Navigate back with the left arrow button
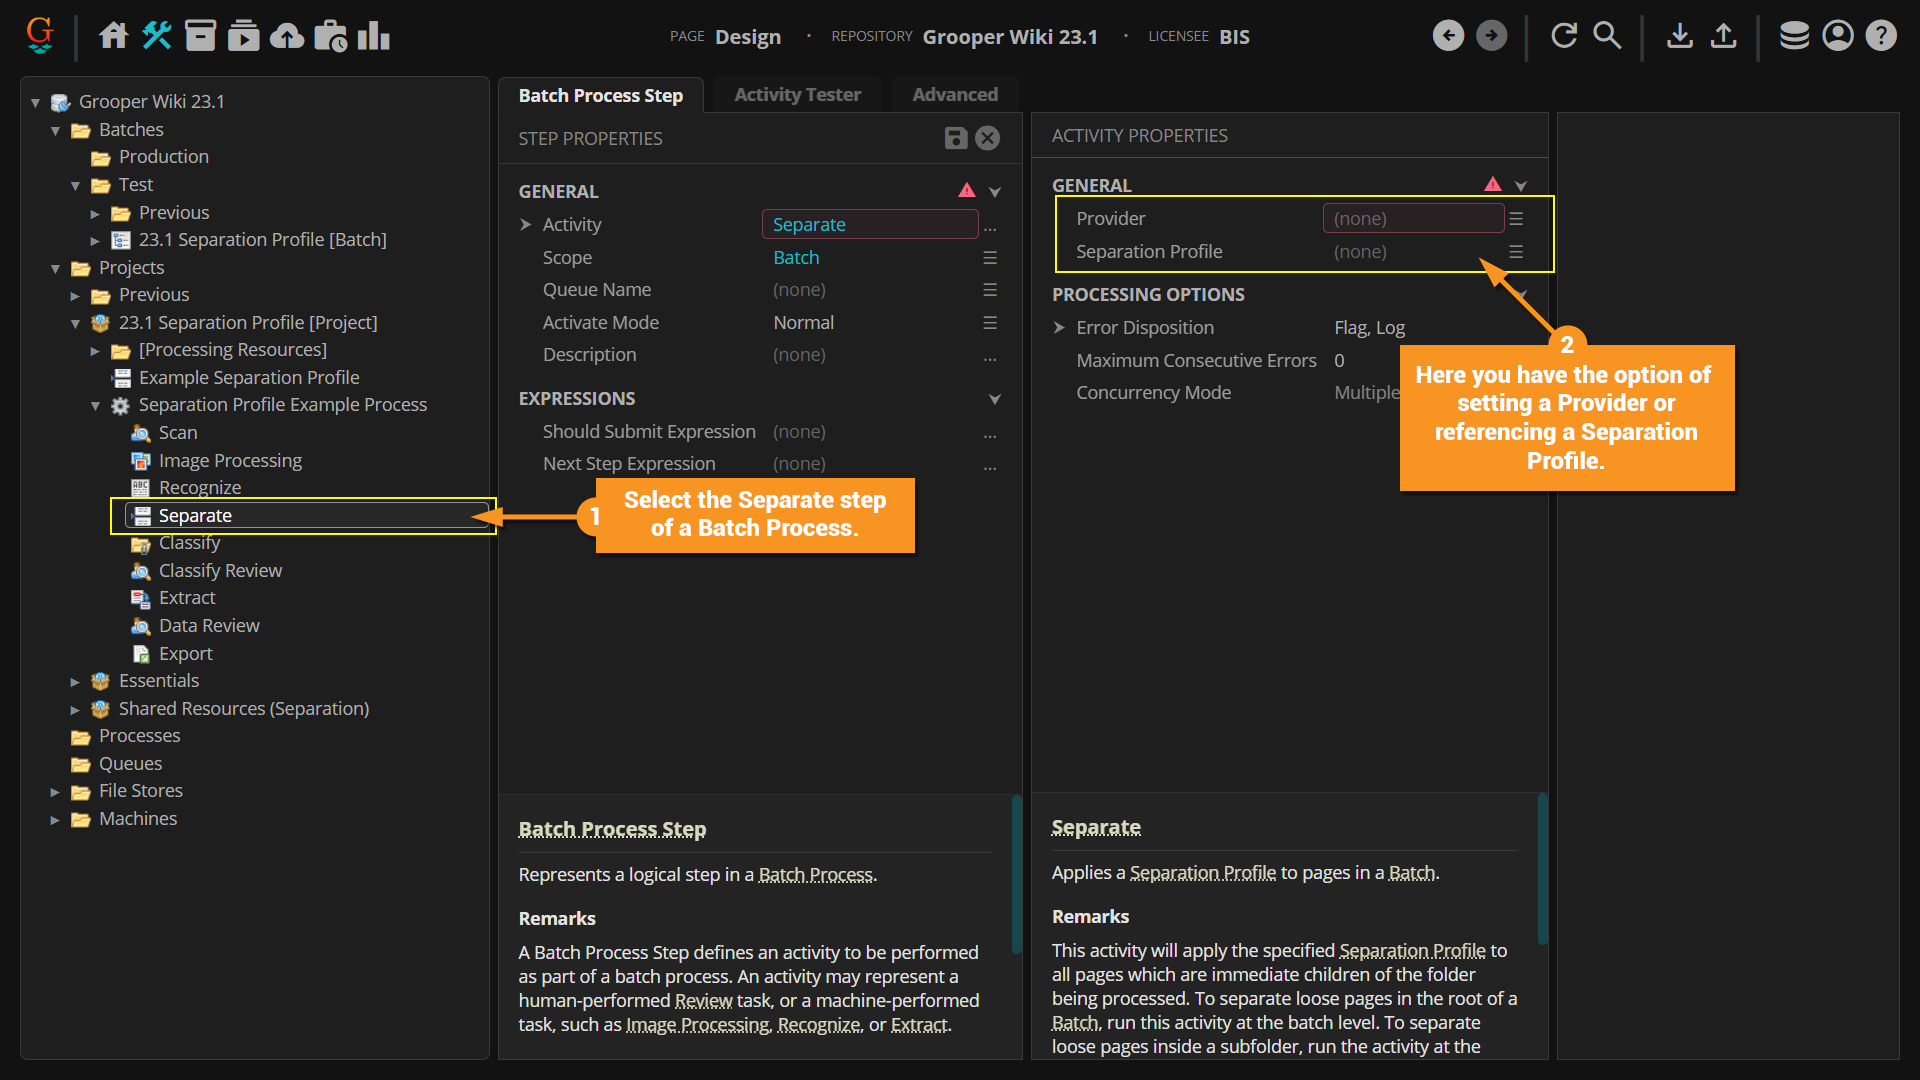1920x1080 pixels. [x=1448, y=36]
